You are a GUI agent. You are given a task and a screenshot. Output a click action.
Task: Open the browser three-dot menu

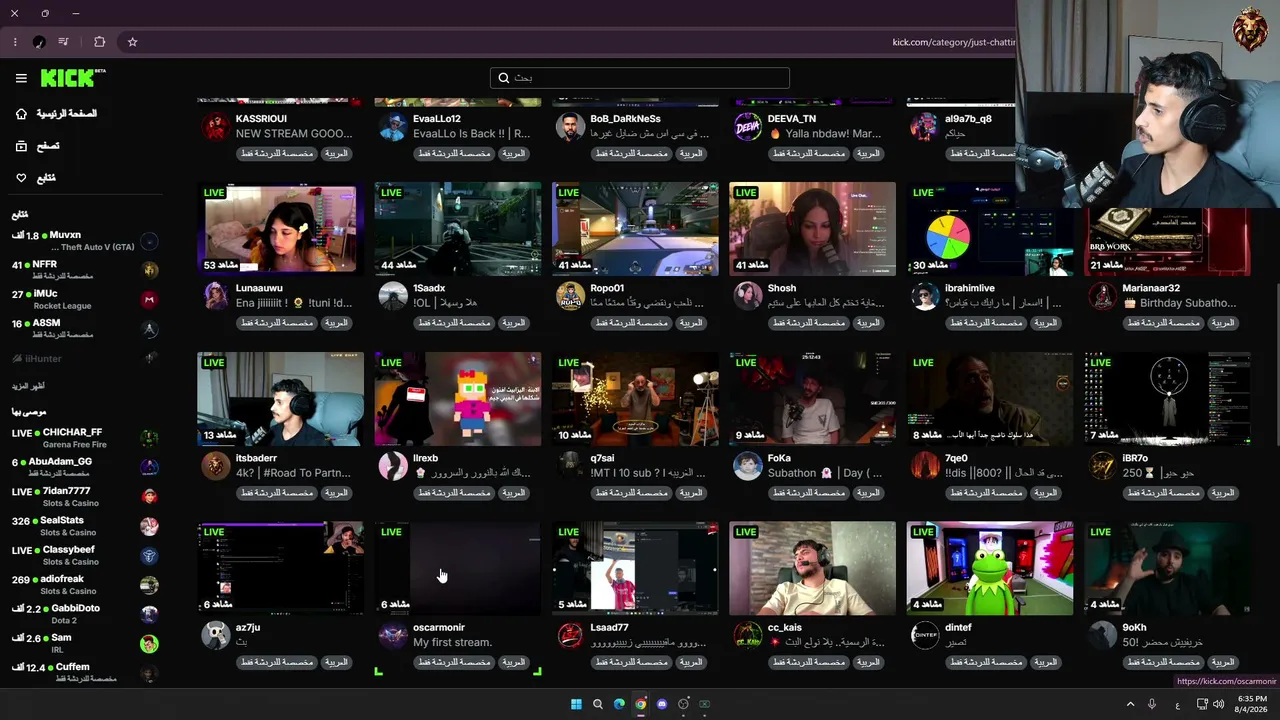tap(15, 42)
